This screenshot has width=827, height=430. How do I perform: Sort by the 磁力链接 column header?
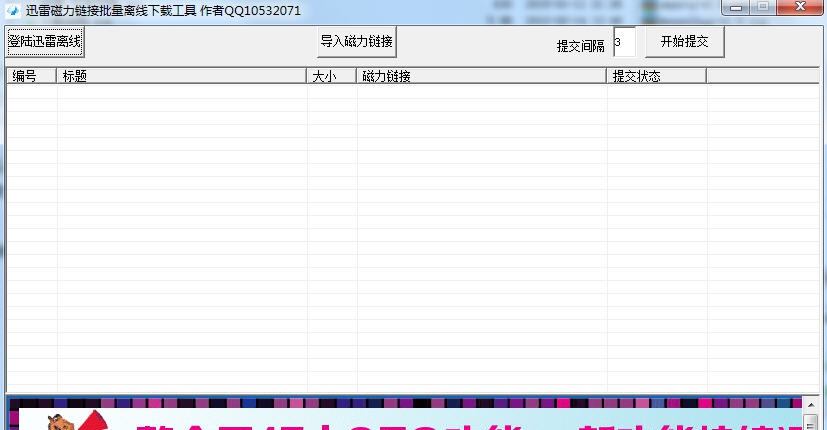(x=482, y=76)
